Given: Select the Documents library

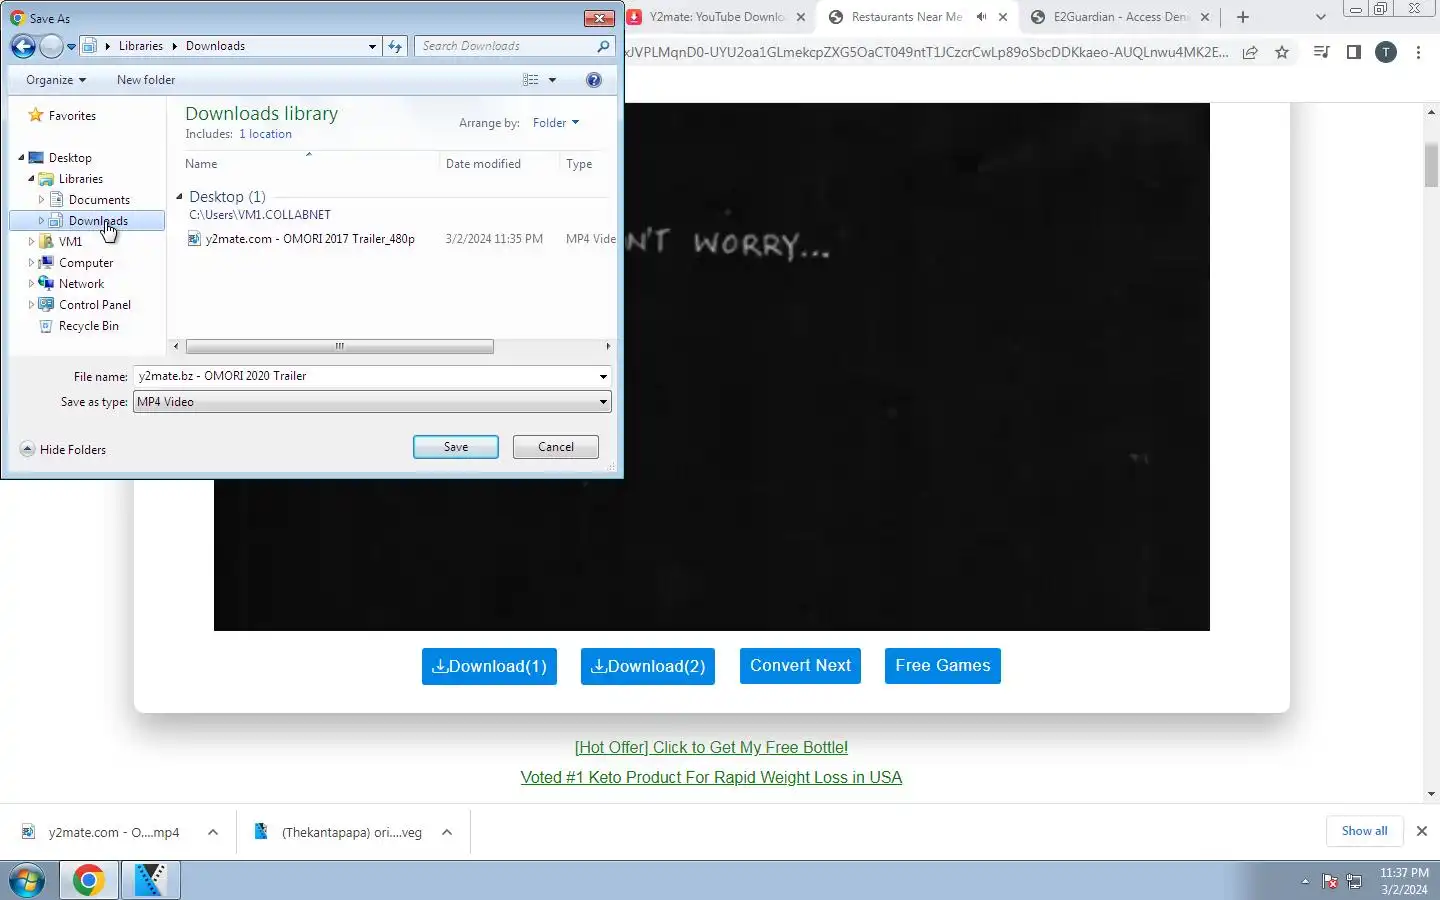Looking at the screenshot, I should click(99, 200).
